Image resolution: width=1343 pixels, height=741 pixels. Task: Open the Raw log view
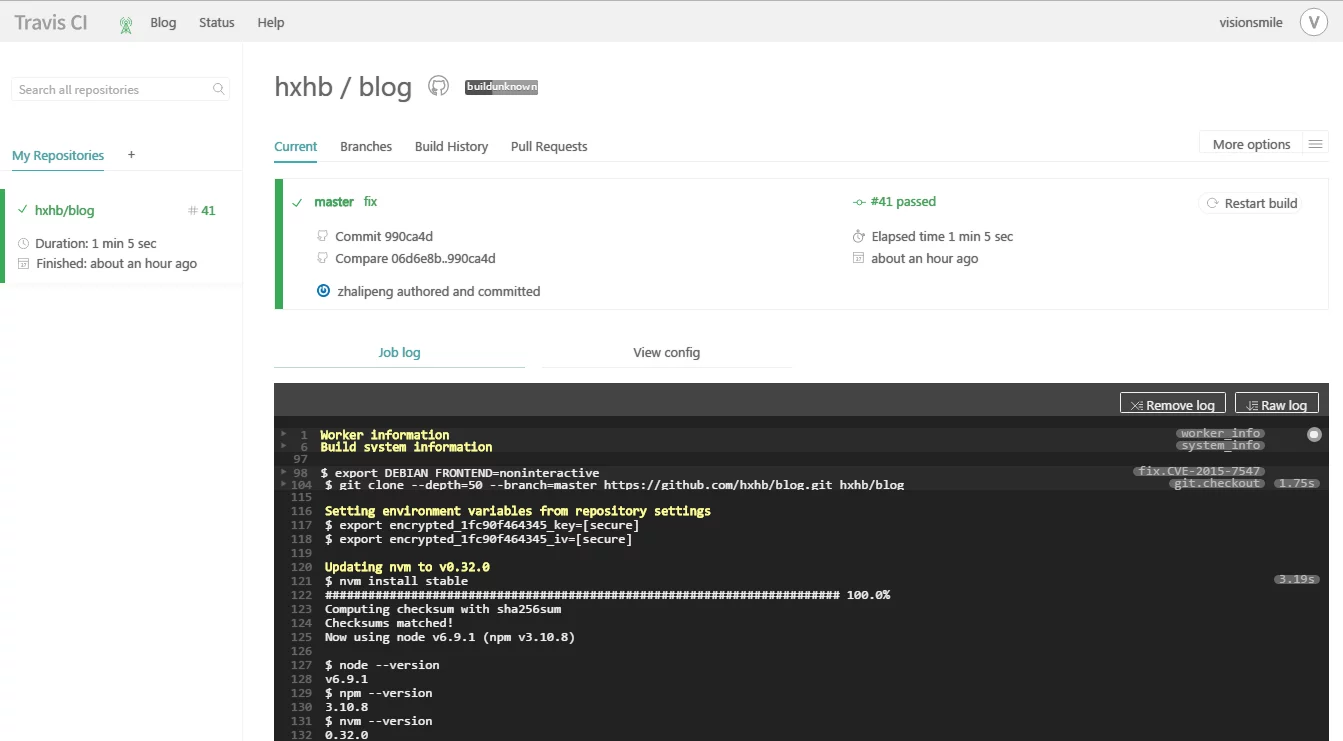click(1276, 405)
